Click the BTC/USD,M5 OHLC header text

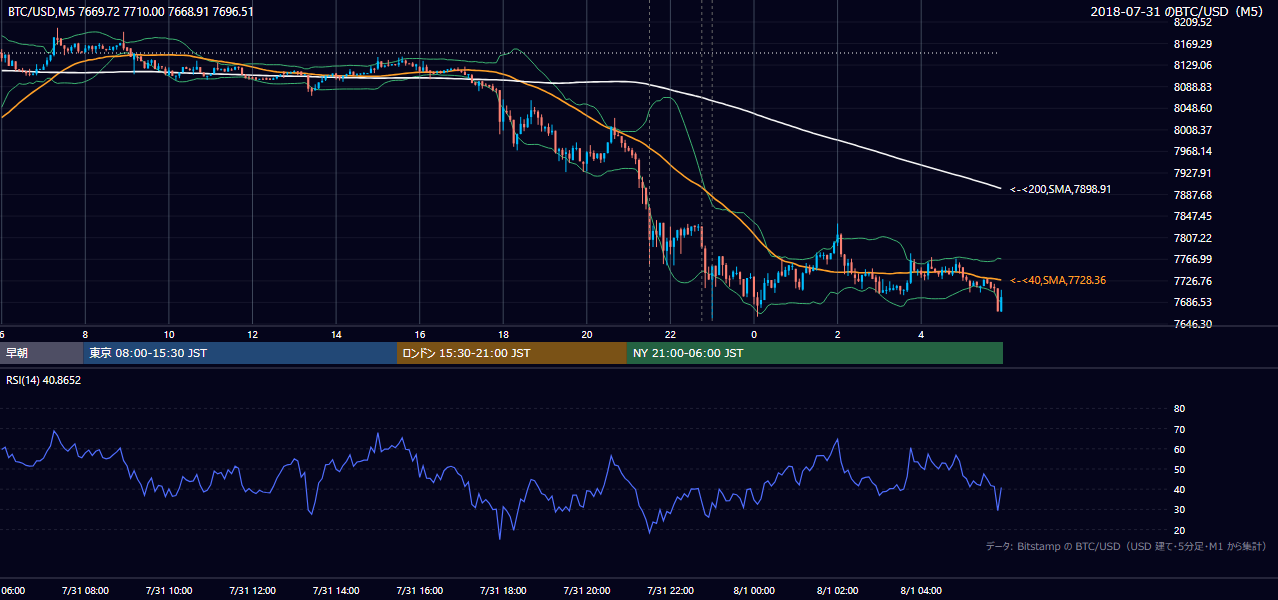click(130, 12)
